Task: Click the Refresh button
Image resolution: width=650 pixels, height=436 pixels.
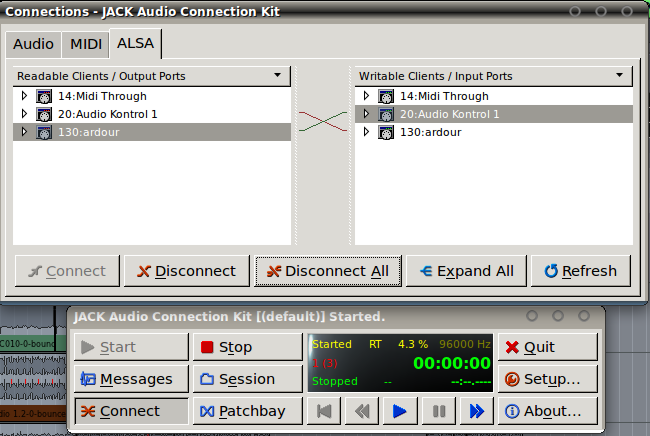Action: (580, 271)
